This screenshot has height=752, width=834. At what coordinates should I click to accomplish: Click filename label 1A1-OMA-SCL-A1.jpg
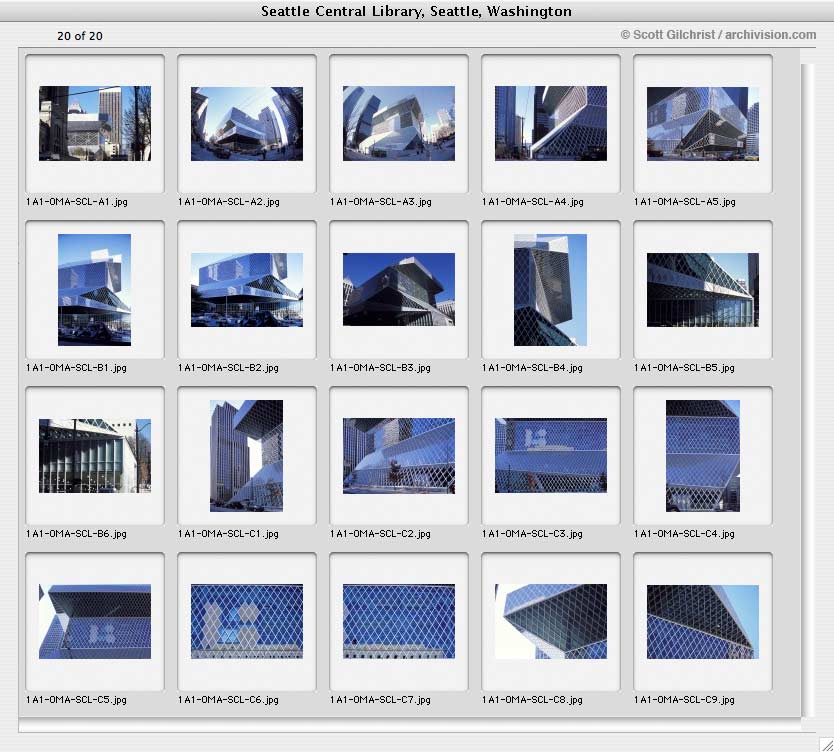click(x=77, y=202)
